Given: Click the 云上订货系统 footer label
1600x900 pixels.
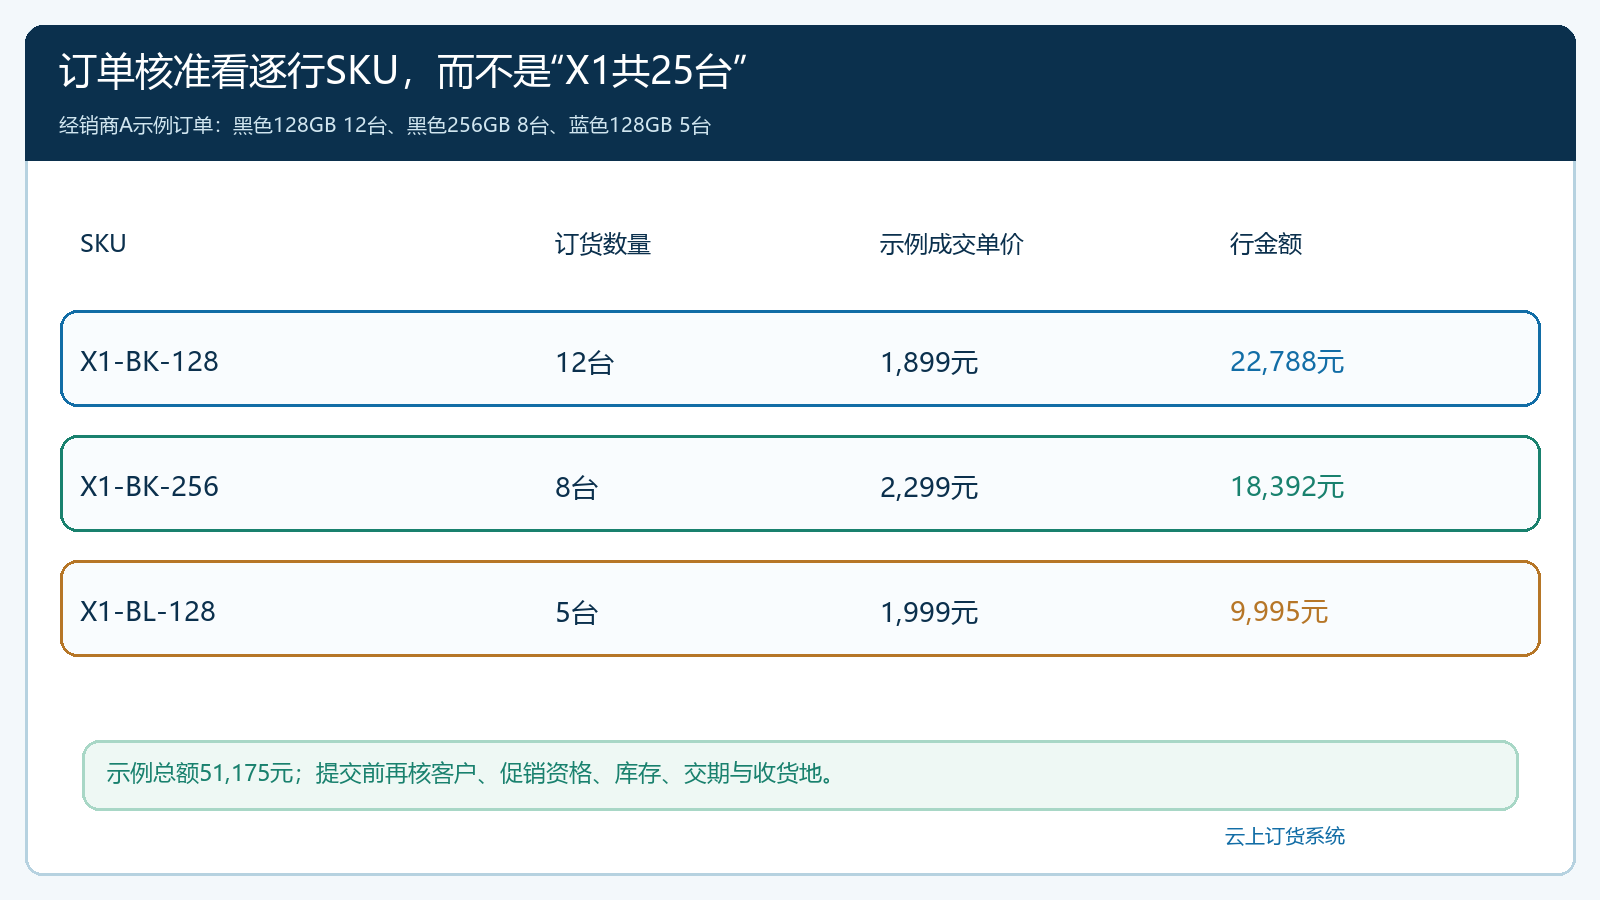Looking at the screenshot, I should point(1285,836).
